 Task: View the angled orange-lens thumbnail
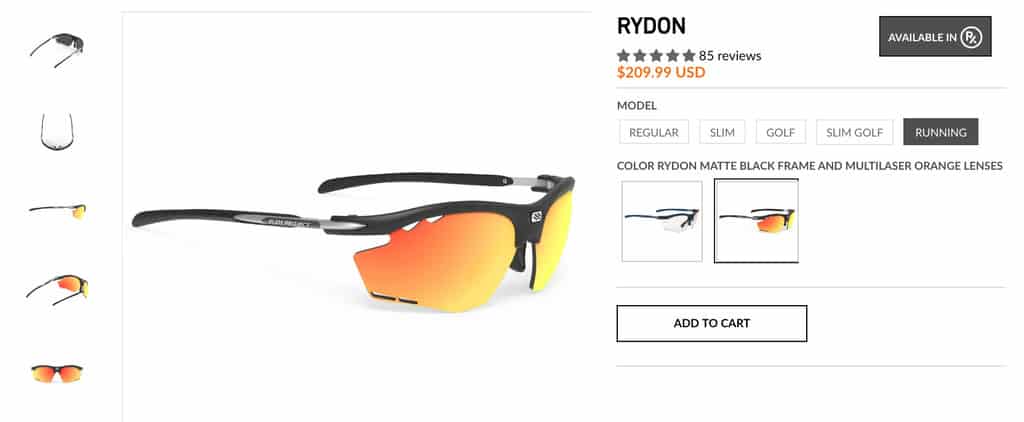57,289
